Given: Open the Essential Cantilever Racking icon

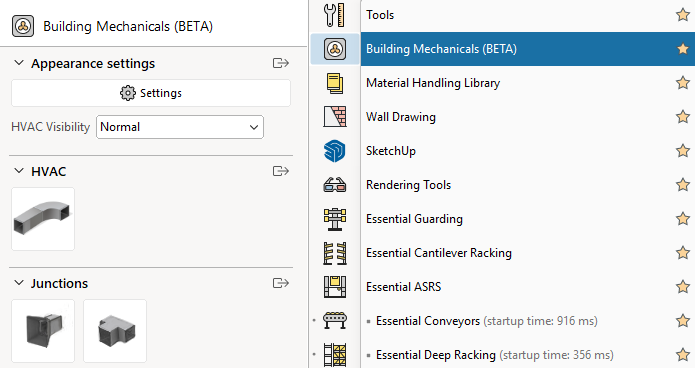Looking at the screenshot, I should point(335,253).
